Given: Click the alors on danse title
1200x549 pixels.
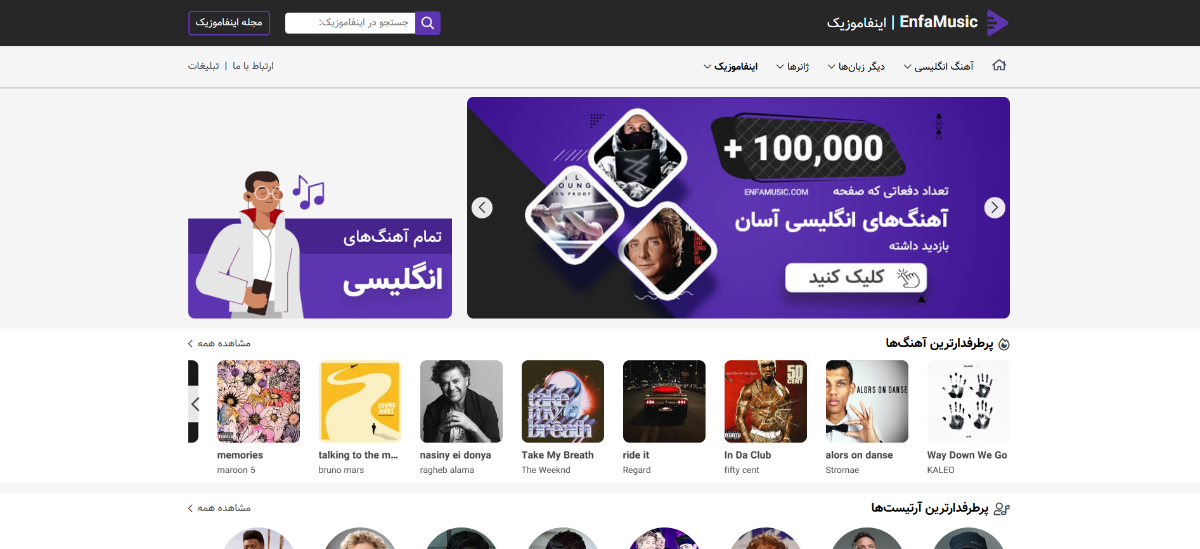Looking at the screenshot, I should coord(859,455).
